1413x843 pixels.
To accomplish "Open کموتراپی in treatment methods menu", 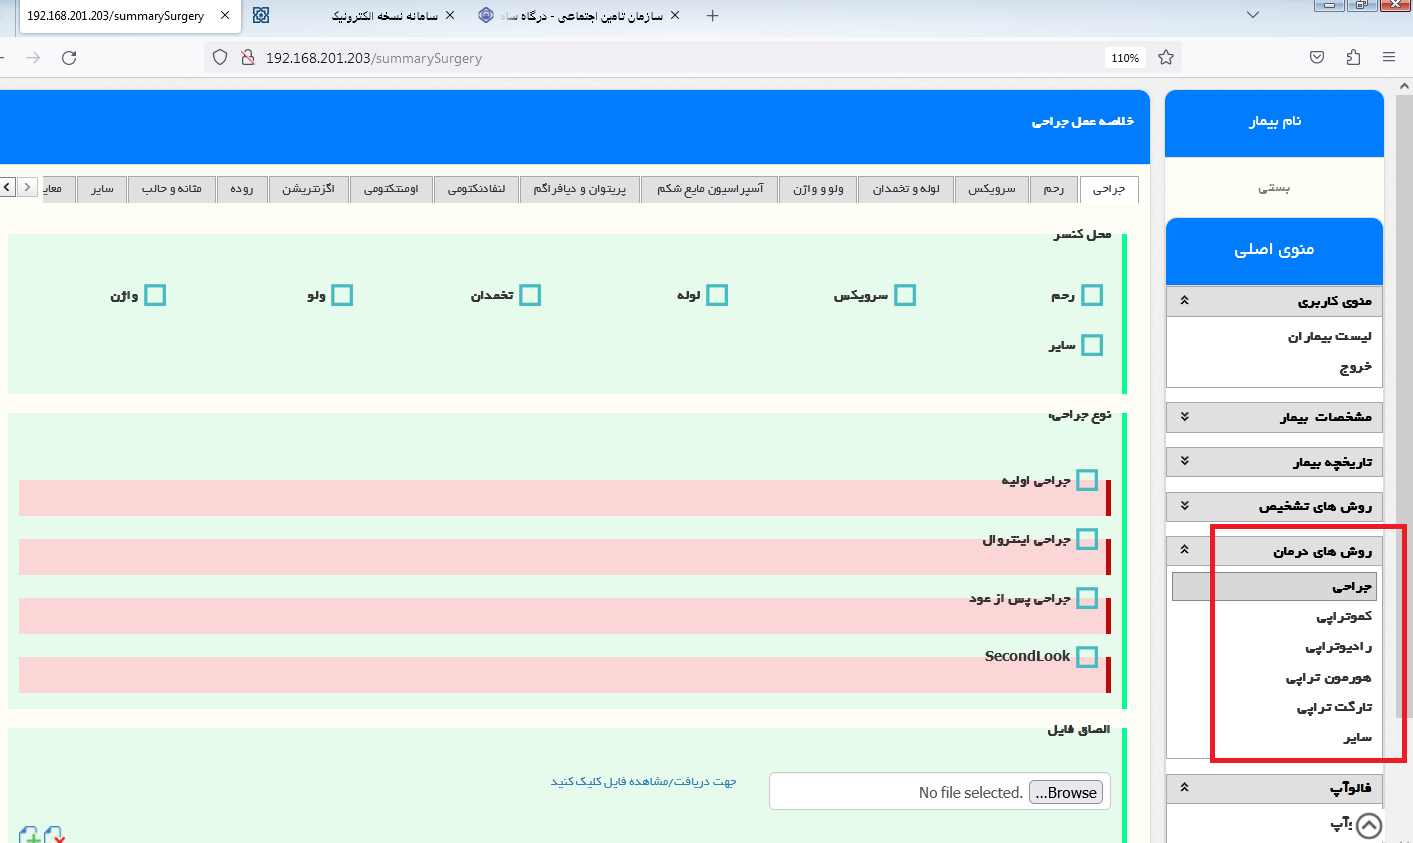I will tap(1344, 617).
